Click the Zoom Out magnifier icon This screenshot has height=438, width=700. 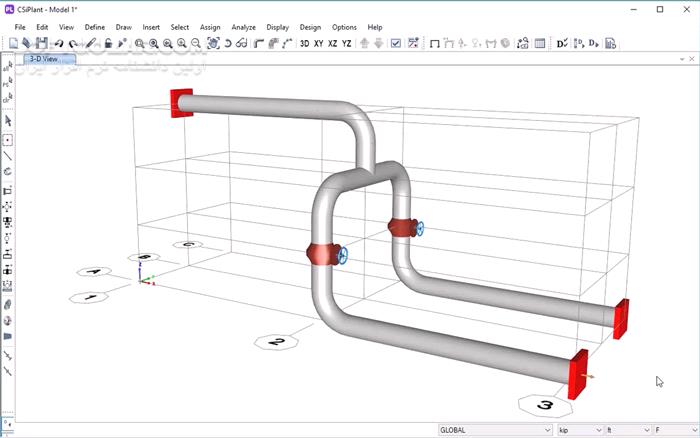coord(196,43)
